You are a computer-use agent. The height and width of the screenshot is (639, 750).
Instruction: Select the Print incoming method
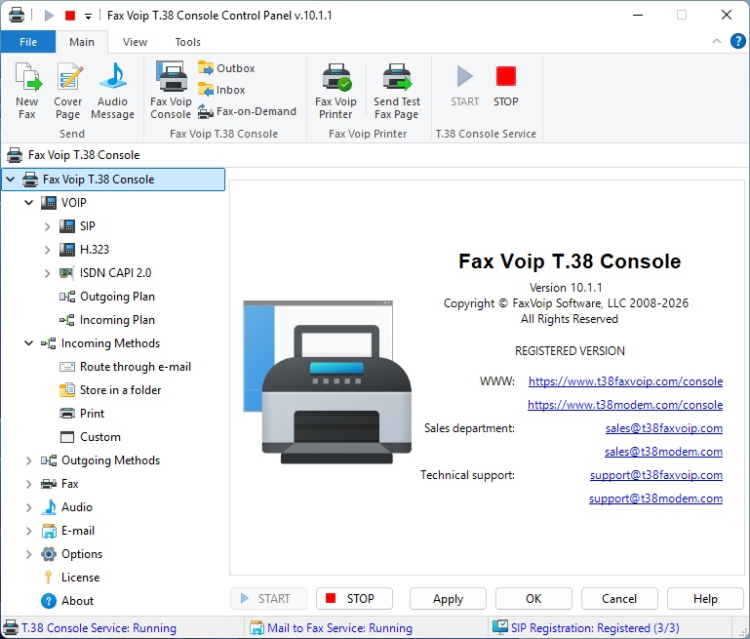pyautogui.click(x=82, y=414)
